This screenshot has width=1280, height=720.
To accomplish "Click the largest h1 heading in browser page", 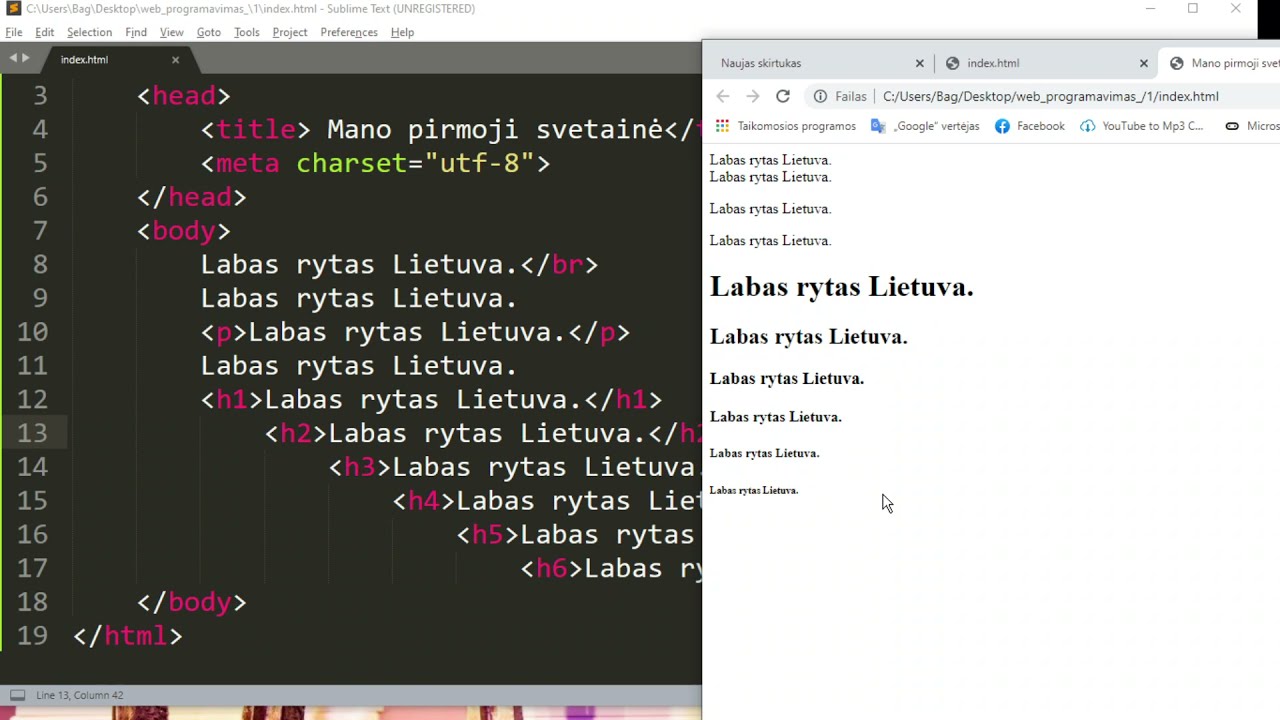I will (x=841, y=287).
